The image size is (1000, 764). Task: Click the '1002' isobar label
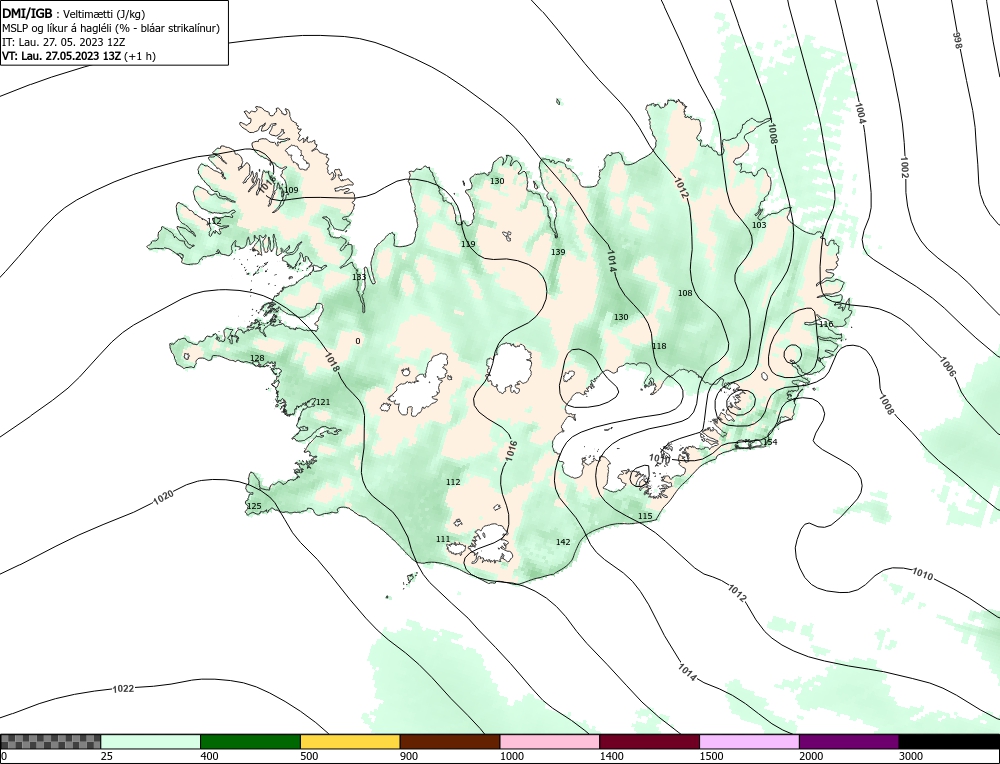pyautogui.click(x=904, y=167)
